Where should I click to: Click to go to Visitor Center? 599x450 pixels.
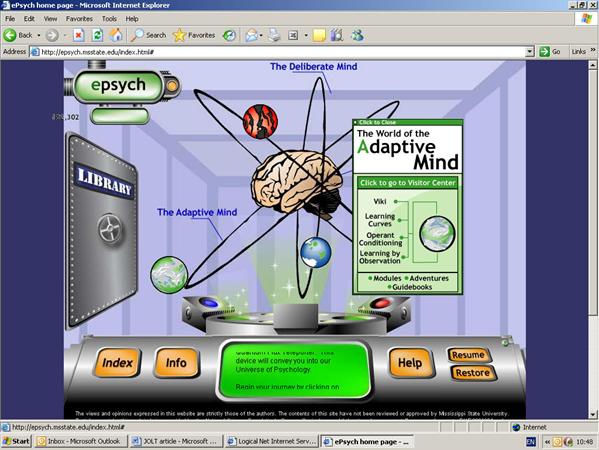(x=408, y=183)
